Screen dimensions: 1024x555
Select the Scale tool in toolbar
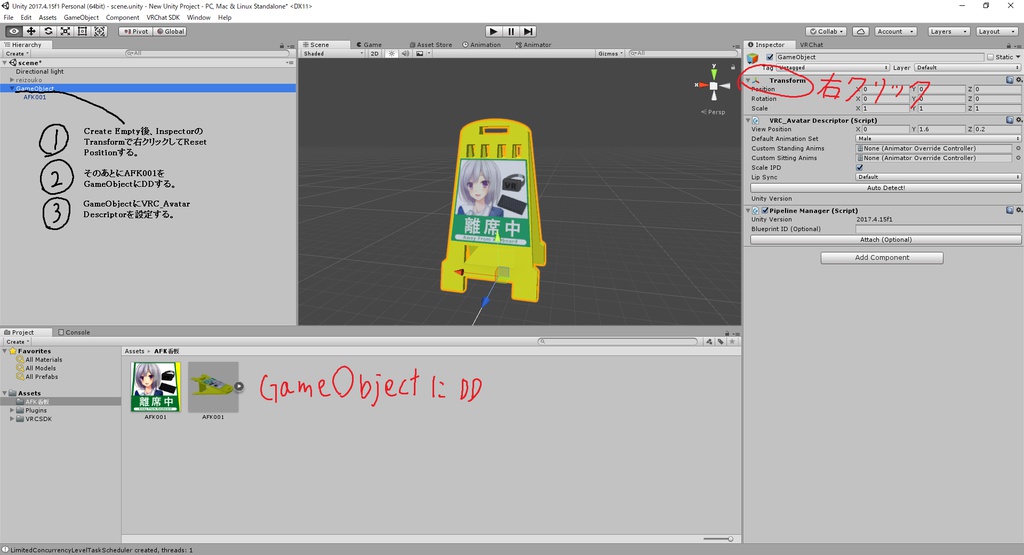(65, 31)
